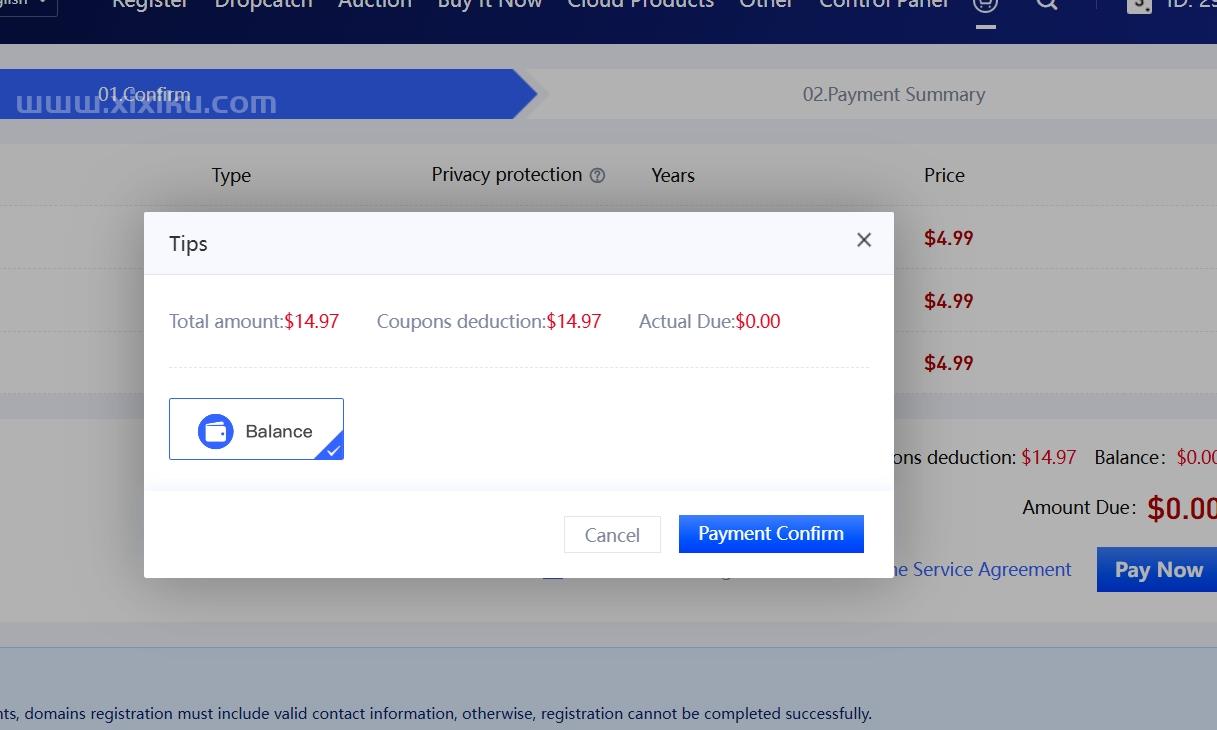
Task: Open the Register menu item
Action: 150,4
